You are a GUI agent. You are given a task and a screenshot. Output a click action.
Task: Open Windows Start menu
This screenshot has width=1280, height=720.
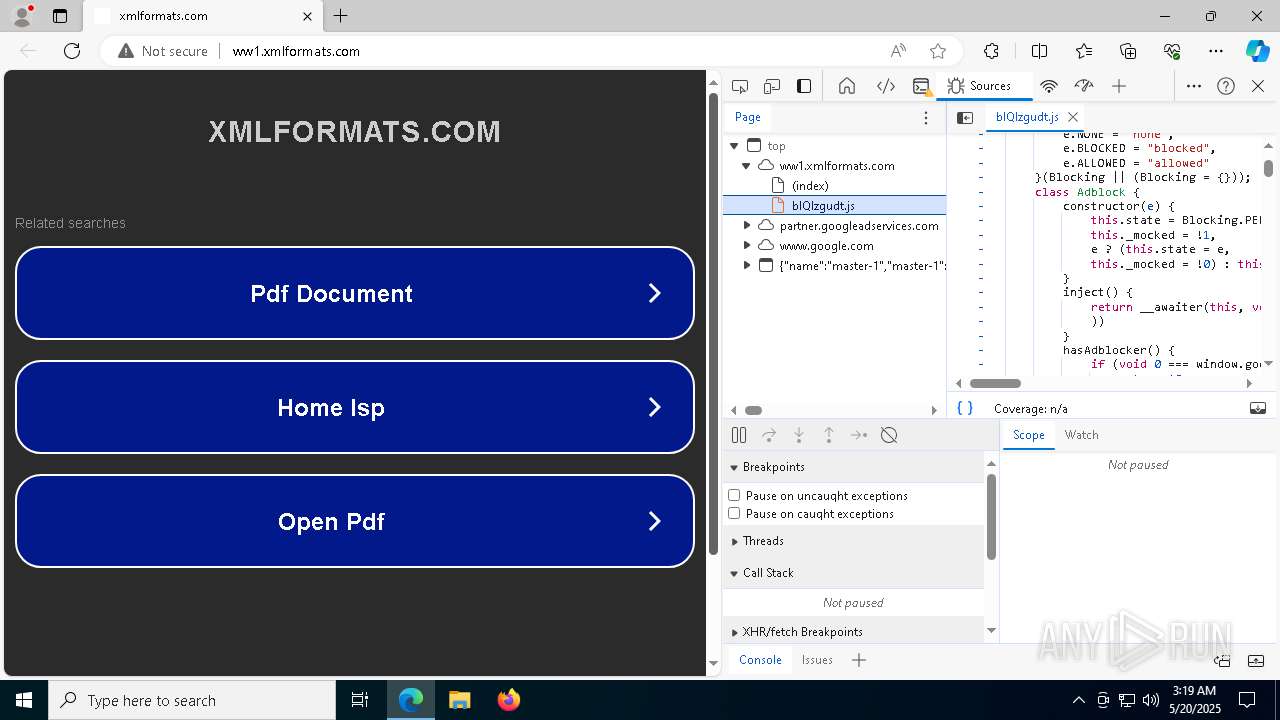click(x=24, y=700)
